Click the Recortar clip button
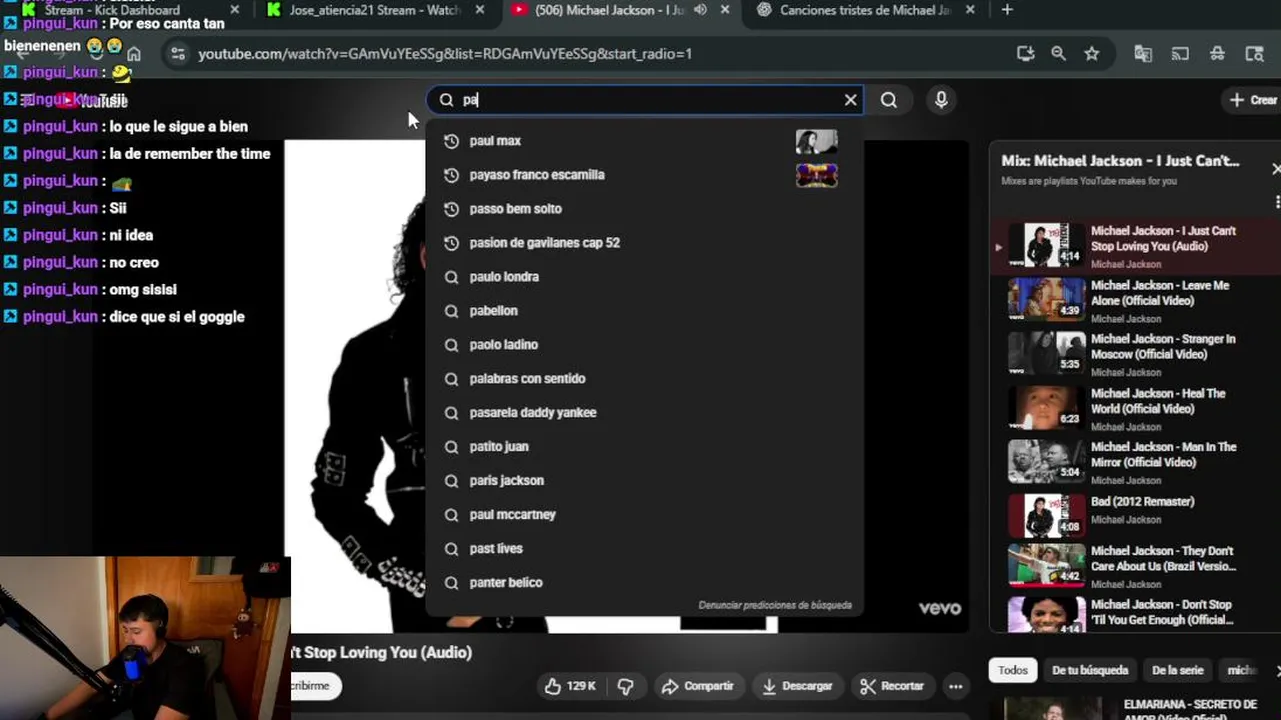This screenshot has height=720, width=1281. [x=892, y=686]
